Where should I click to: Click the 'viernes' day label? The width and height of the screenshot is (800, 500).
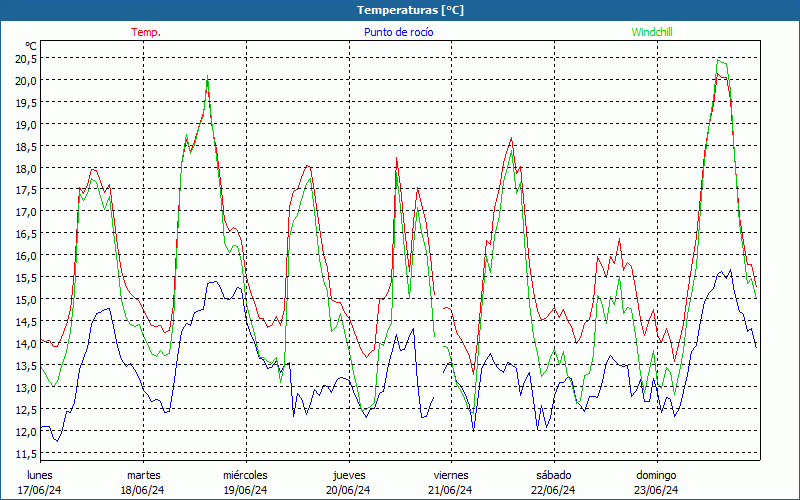pyautogui.click(x=451, y=475)
